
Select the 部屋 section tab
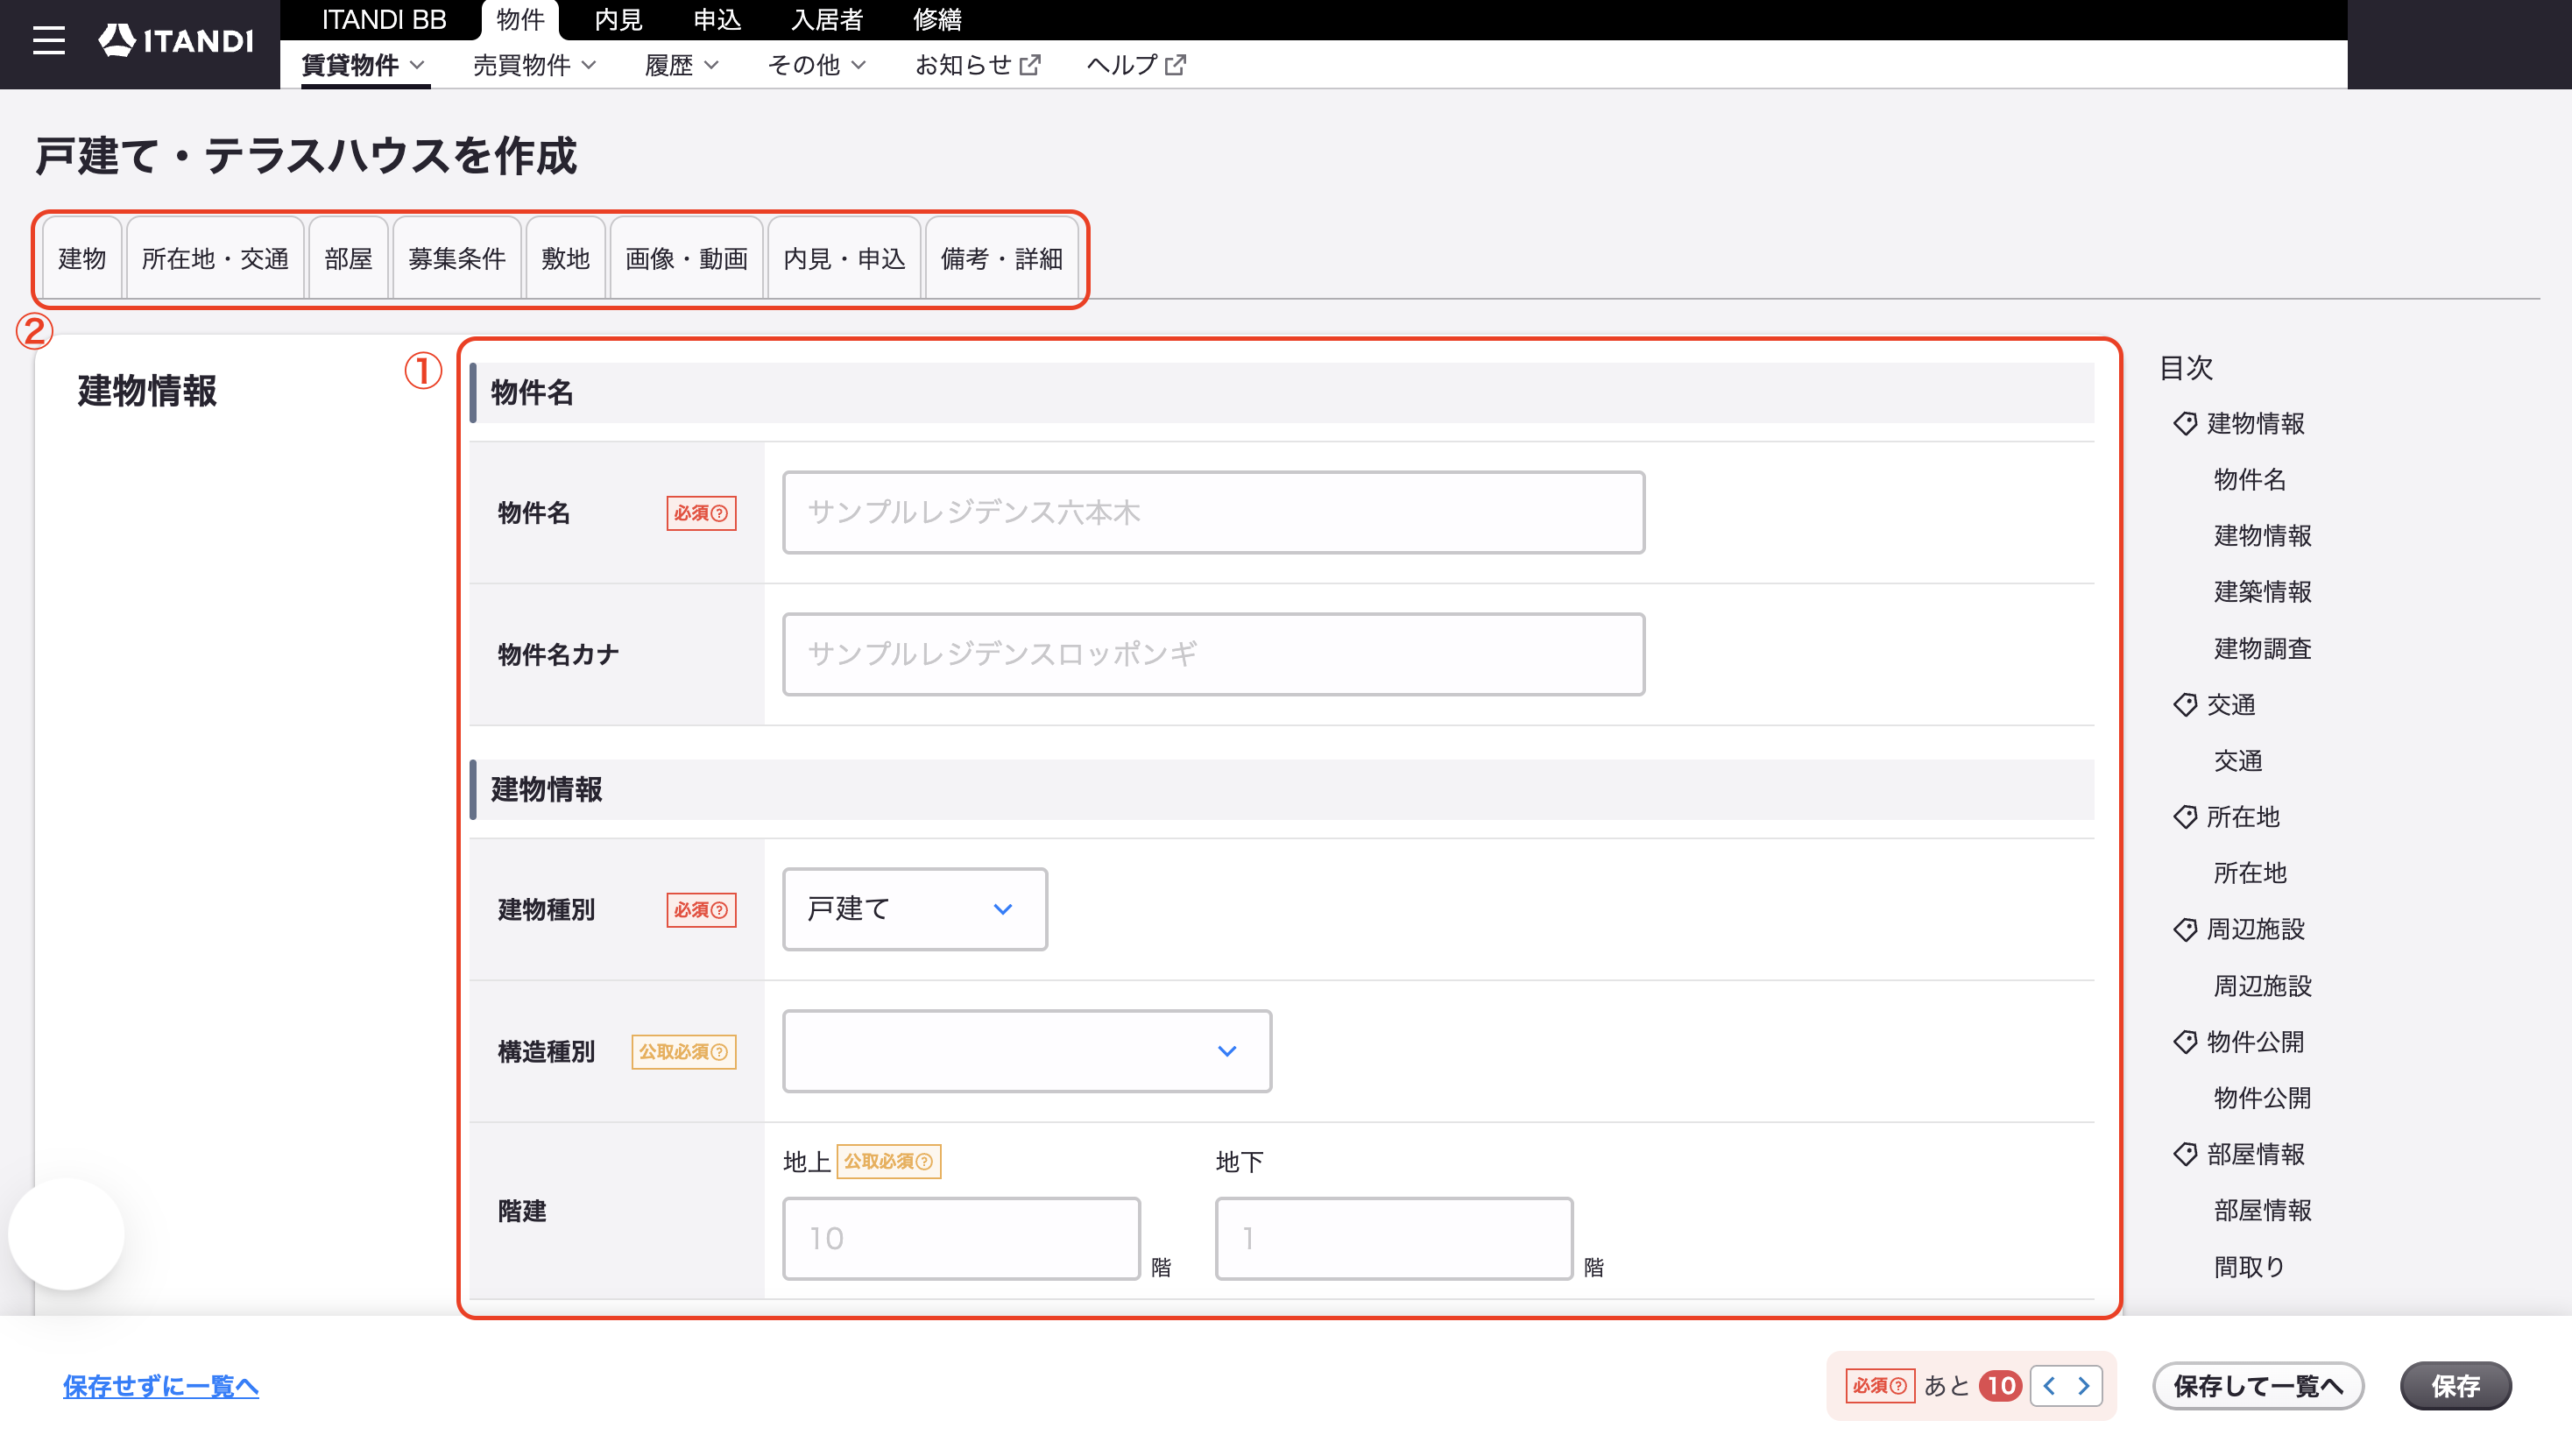pyautogui.click(x=348, y=258)
